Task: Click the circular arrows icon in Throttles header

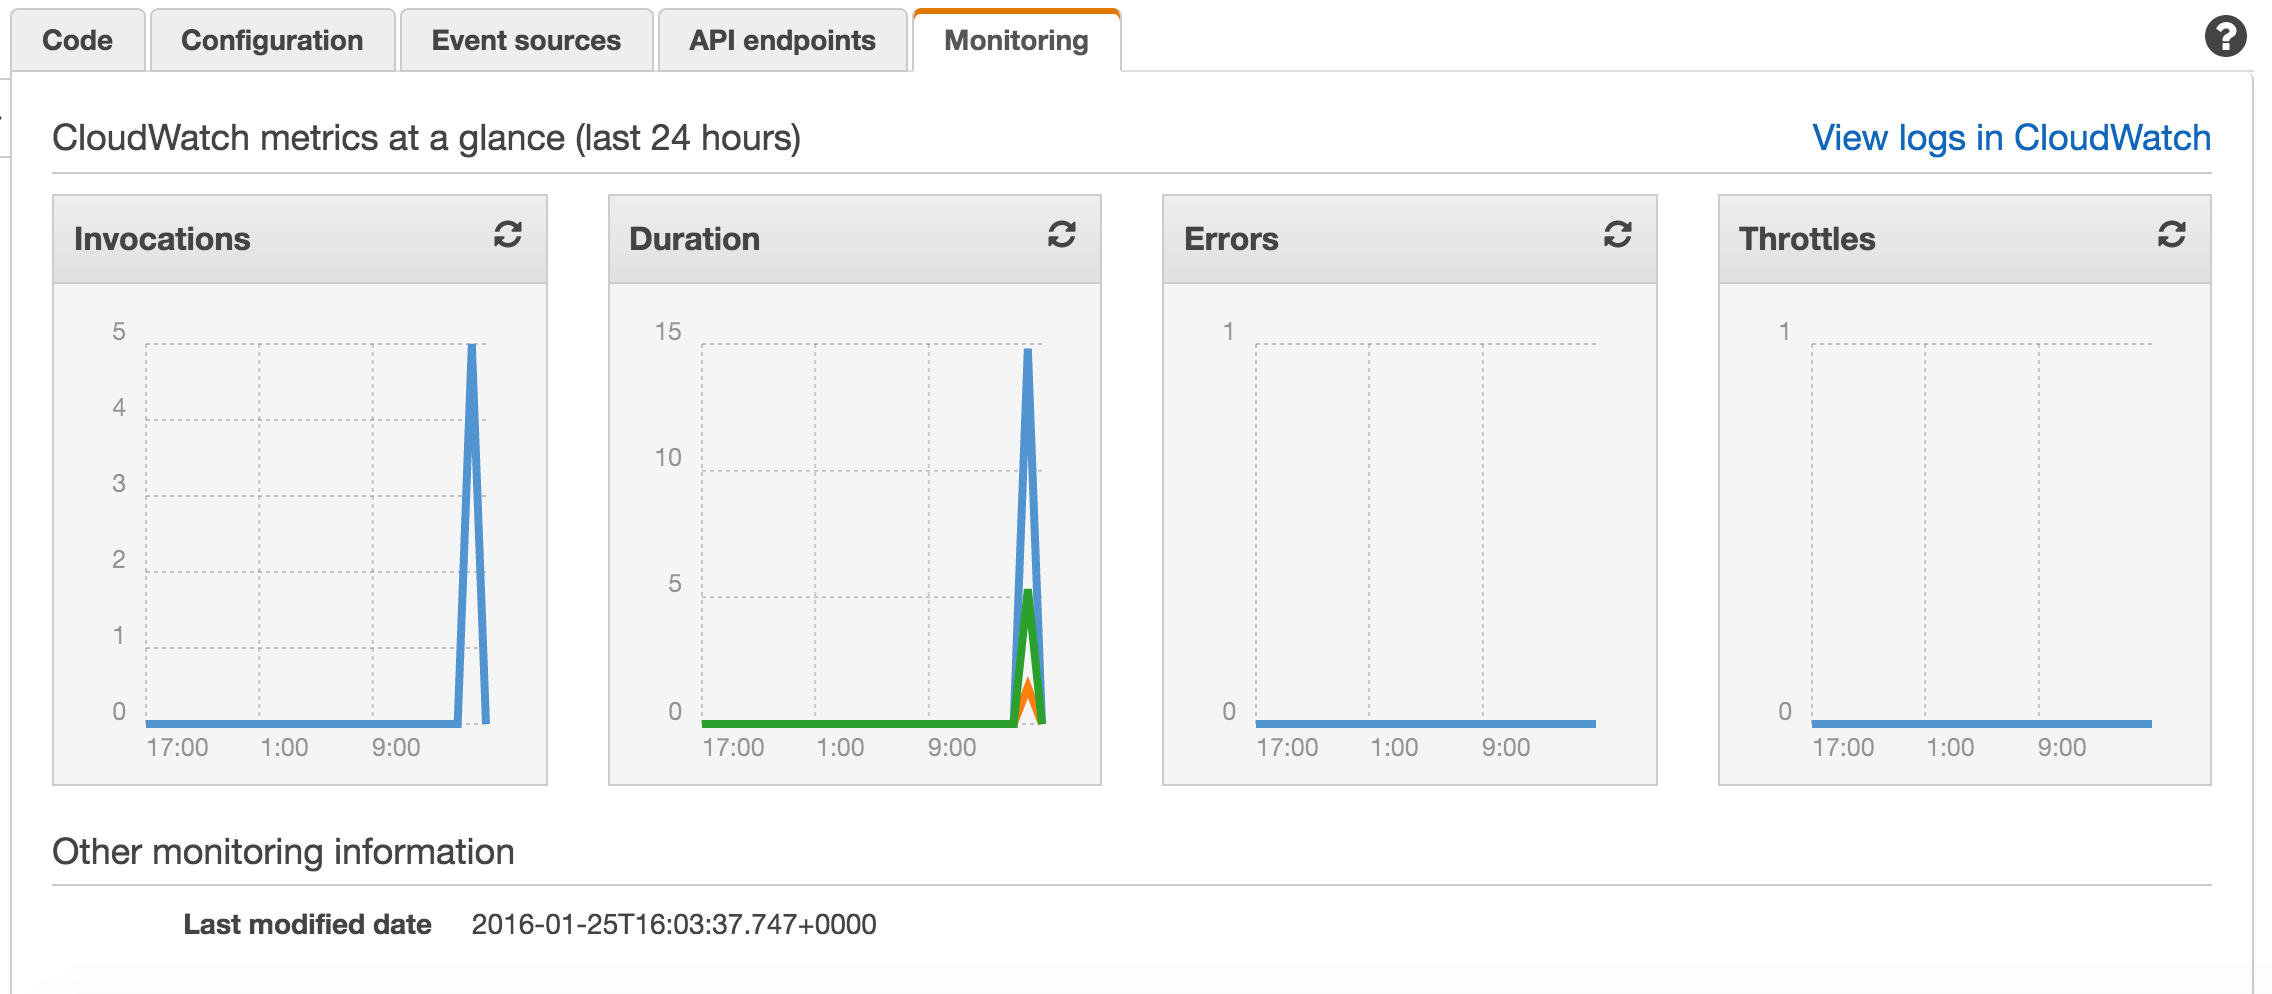Action: [2172, 235]
